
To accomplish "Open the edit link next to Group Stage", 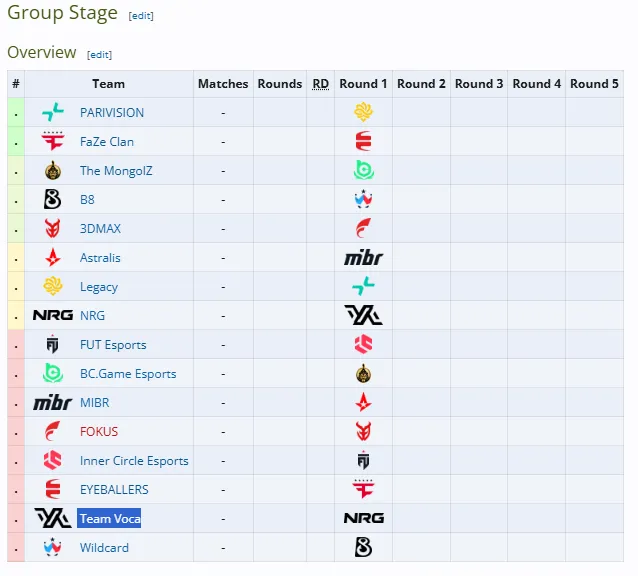I will pyautogui.click(x=141, y=16).
